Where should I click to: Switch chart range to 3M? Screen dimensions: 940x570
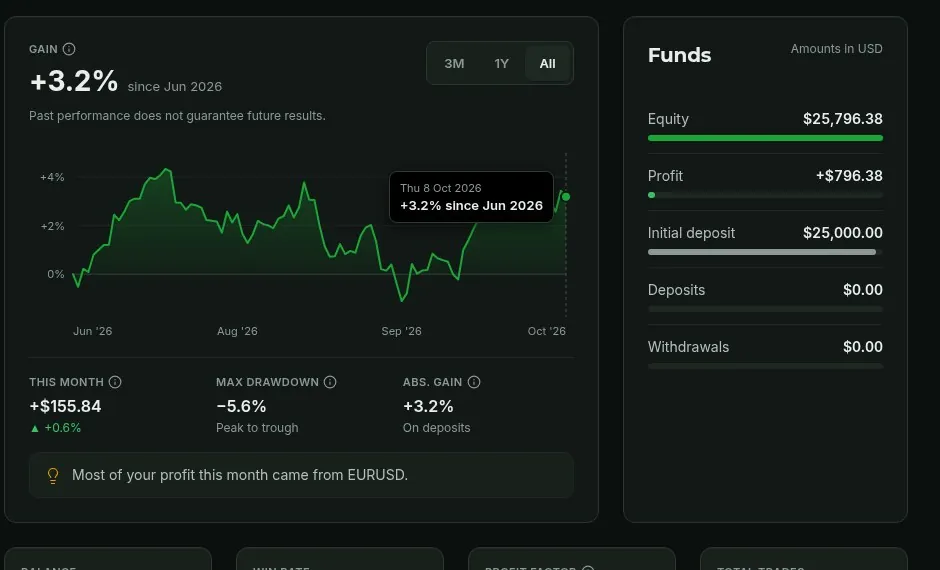coord(454,64)
